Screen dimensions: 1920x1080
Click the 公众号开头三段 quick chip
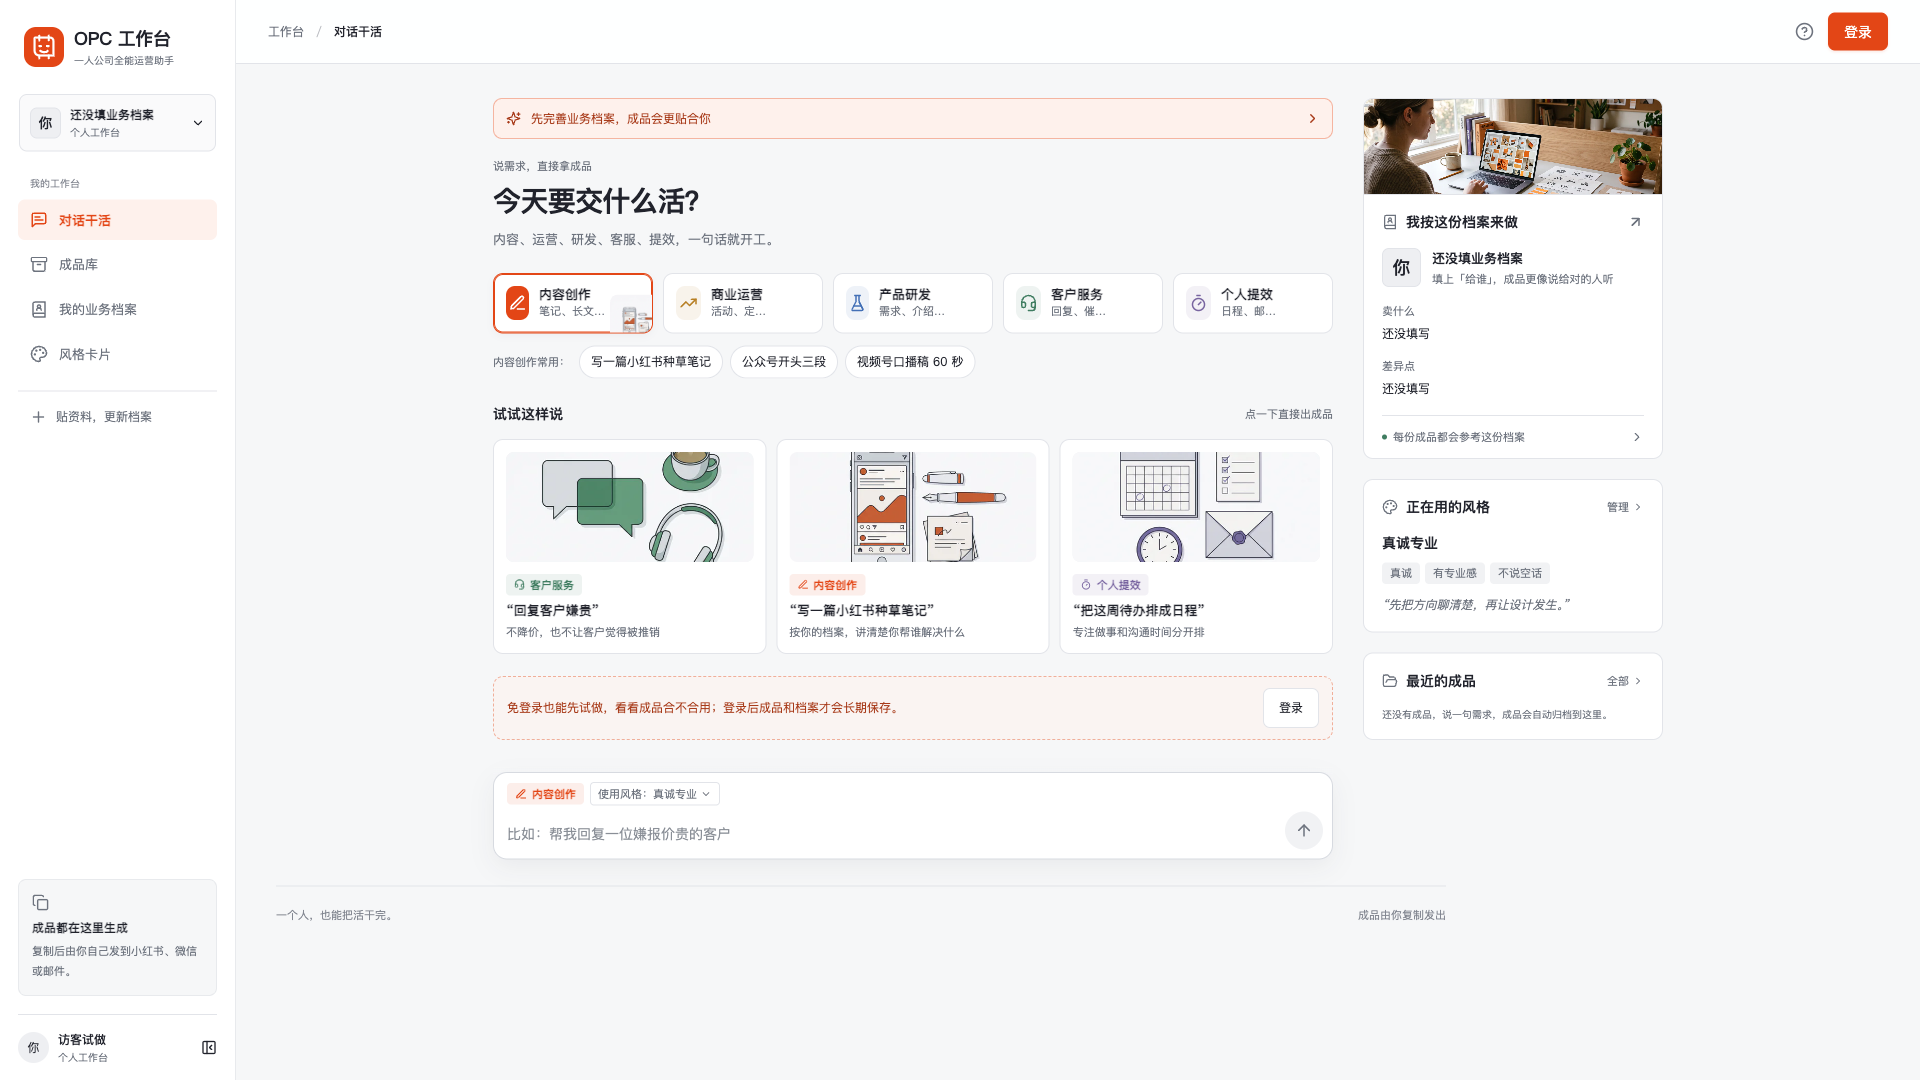coord(784,362)
